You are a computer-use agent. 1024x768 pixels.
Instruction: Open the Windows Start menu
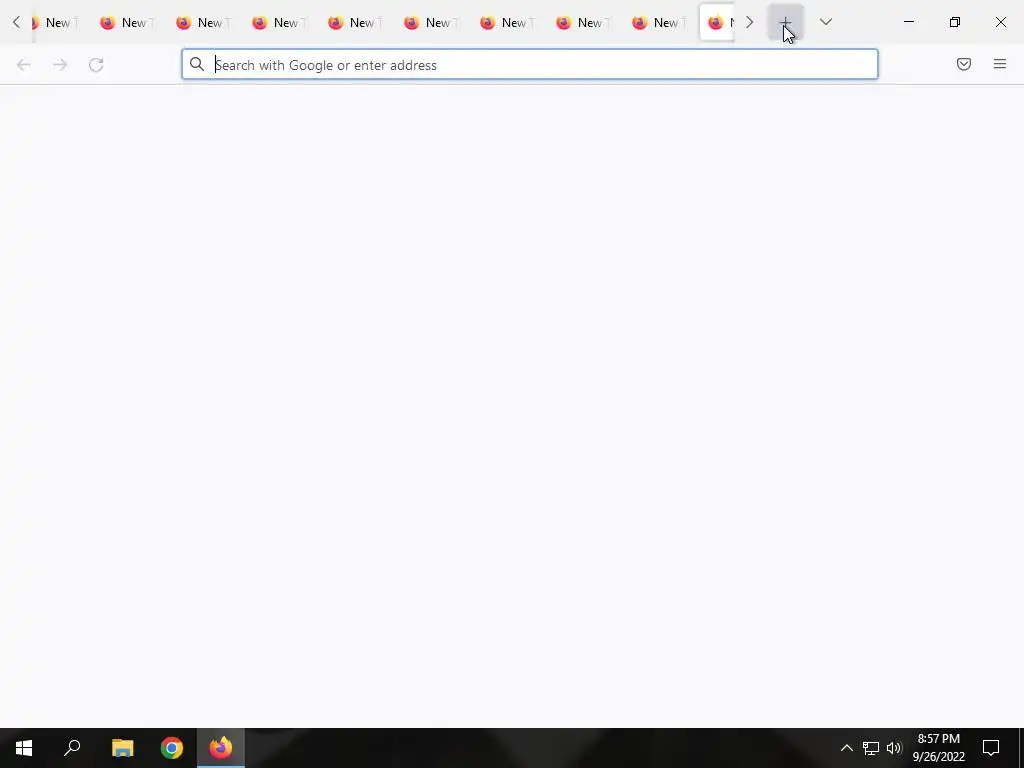tap(24, 748)
